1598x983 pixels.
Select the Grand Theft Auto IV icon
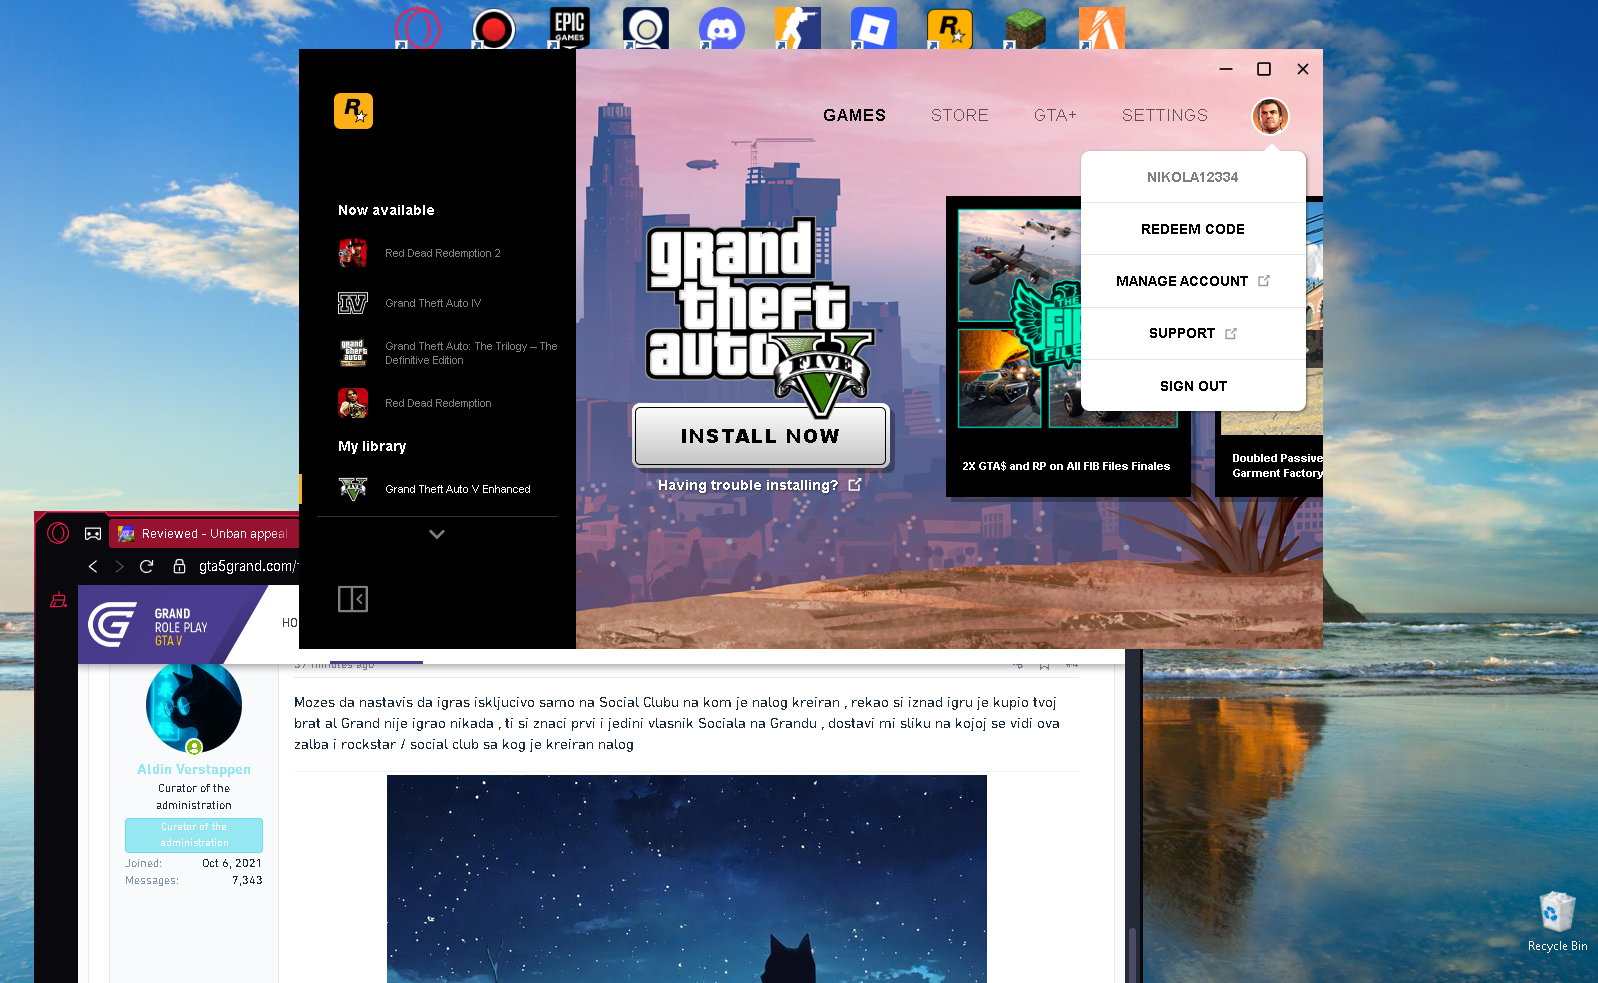tap(353, 303)
